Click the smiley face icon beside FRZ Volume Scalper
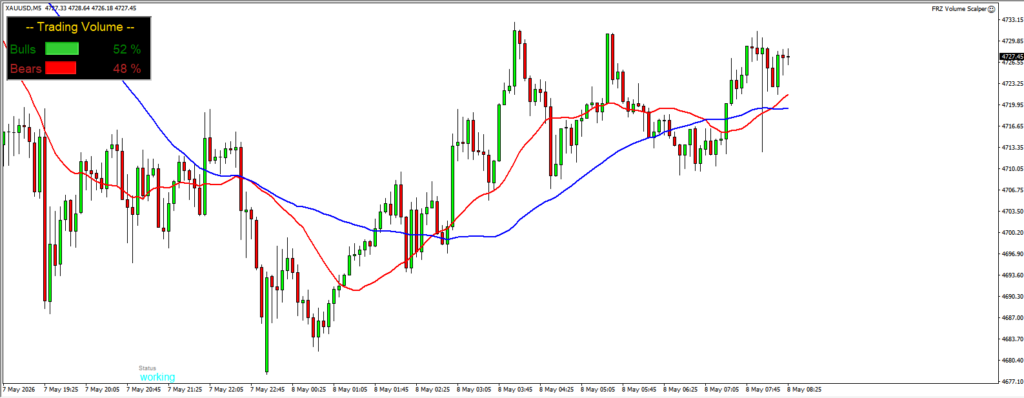Screen dimensions: 1024x398 click(991, 8)
